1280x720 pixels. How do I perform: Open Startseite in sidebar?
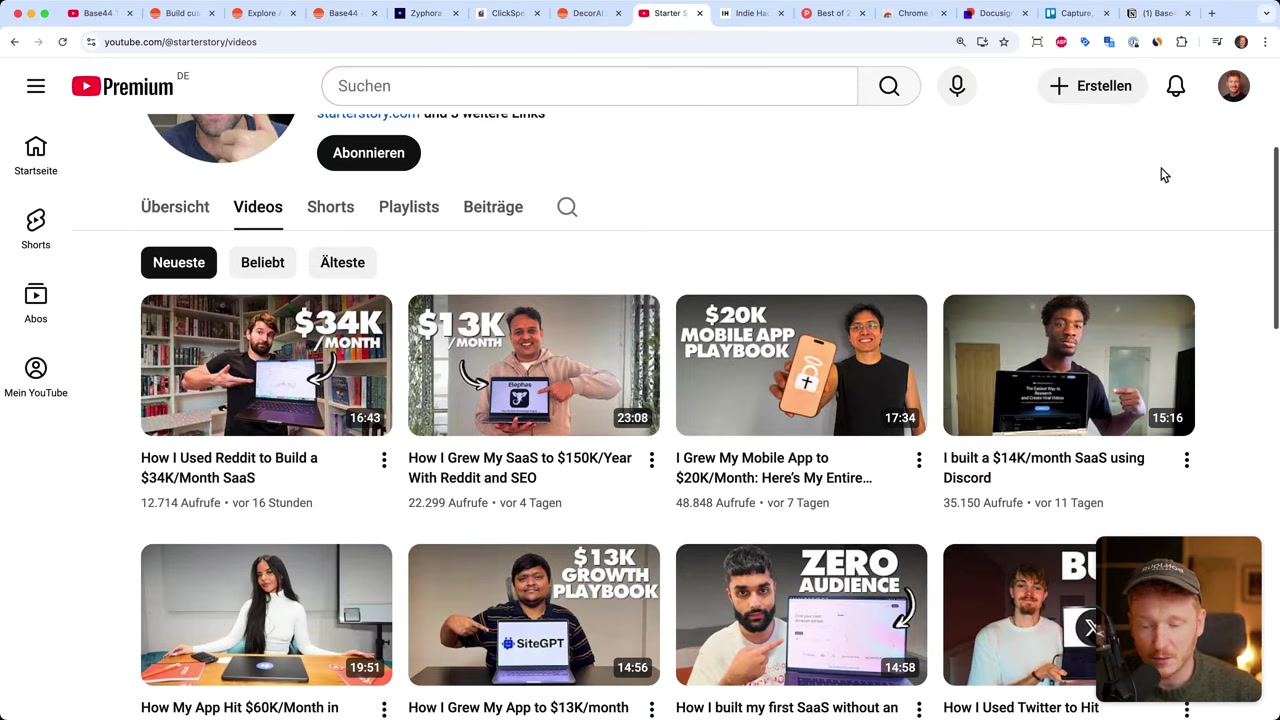[x=36, y=156]
